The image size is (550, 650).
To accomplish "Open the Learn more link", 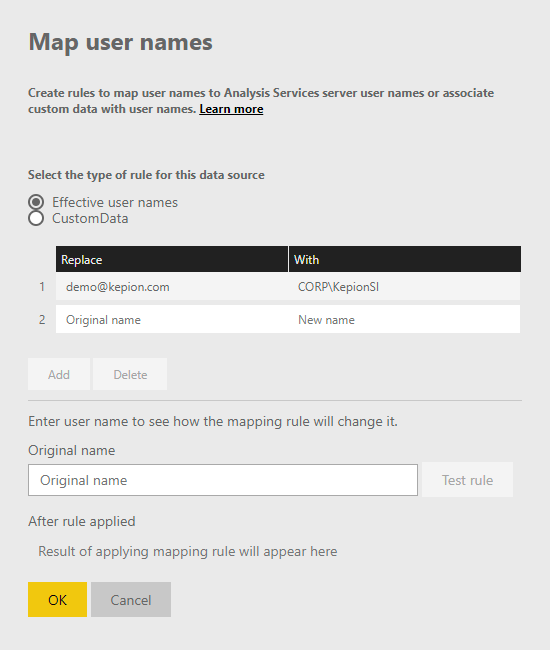I will (x=231, y=109).
